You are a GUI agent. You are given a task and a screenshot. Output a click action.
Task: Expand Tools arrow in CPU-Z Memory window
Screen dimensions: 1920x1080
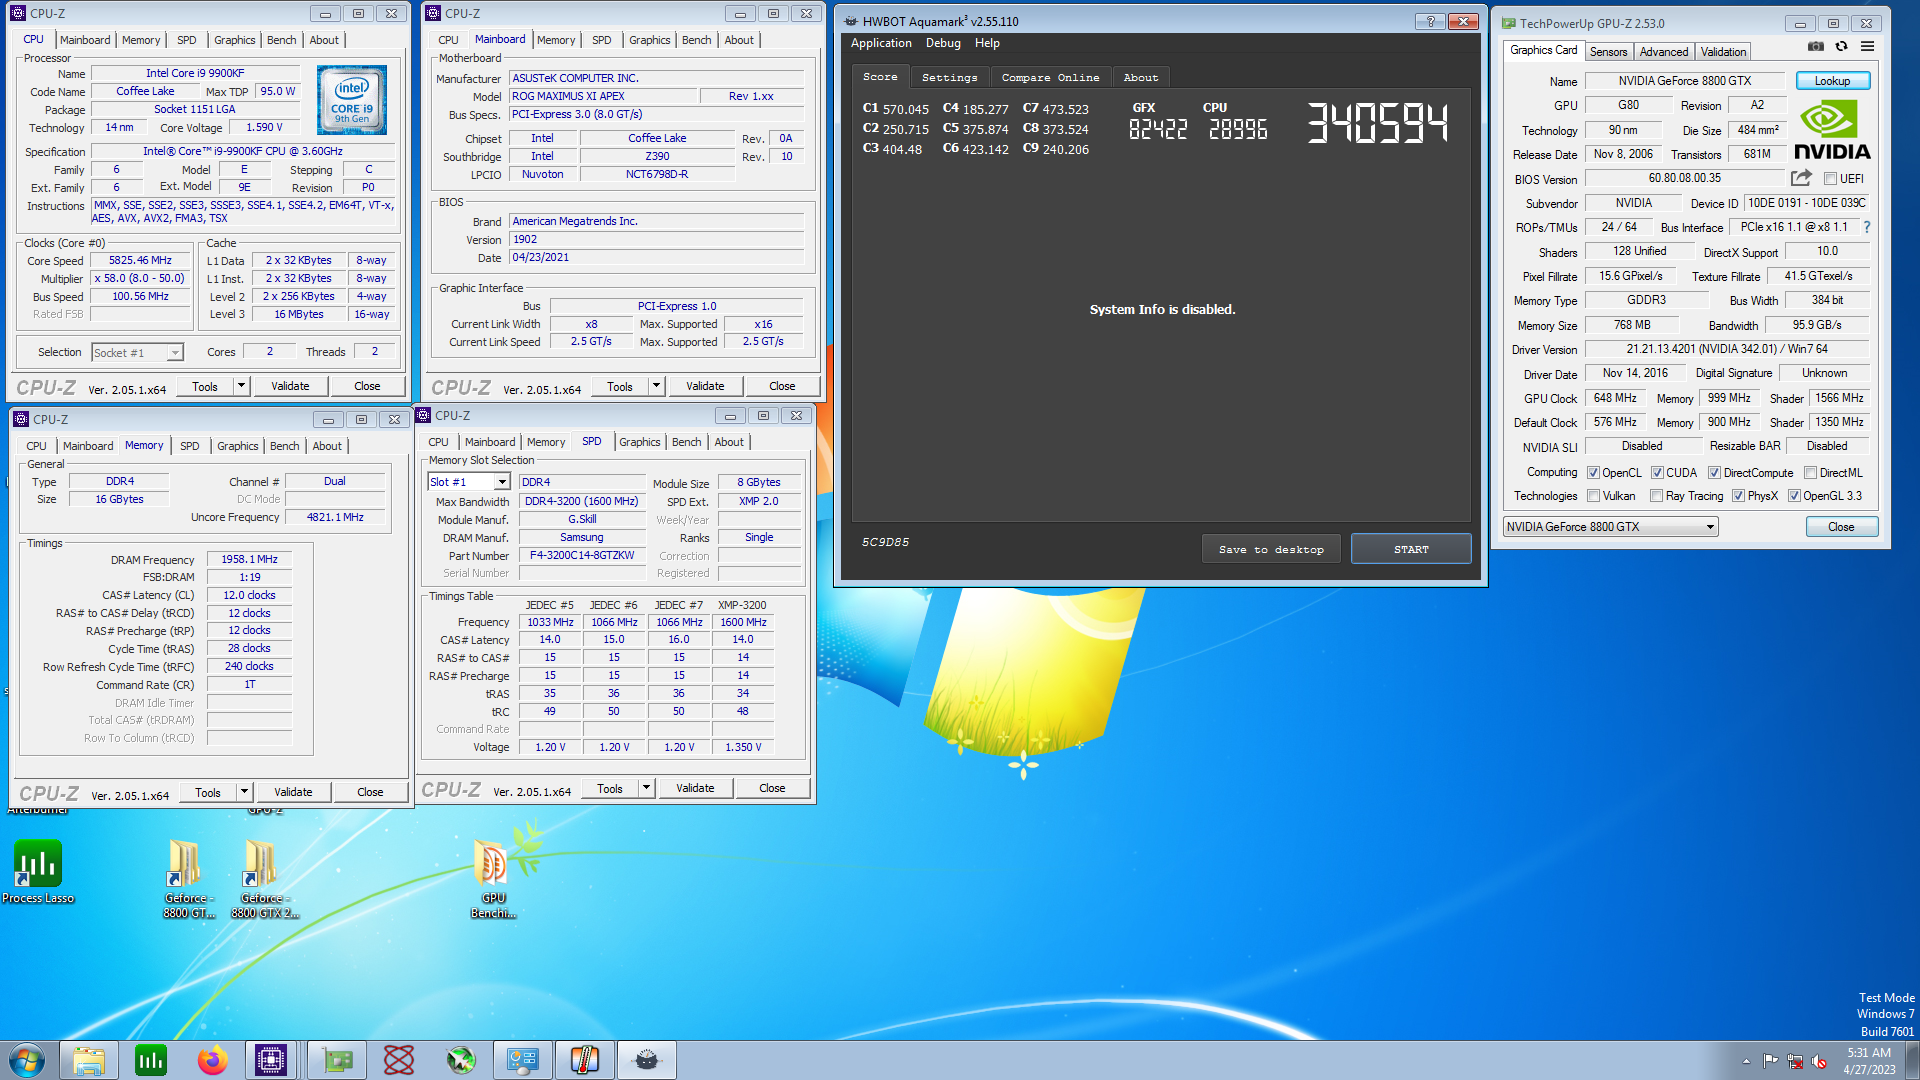244,792
